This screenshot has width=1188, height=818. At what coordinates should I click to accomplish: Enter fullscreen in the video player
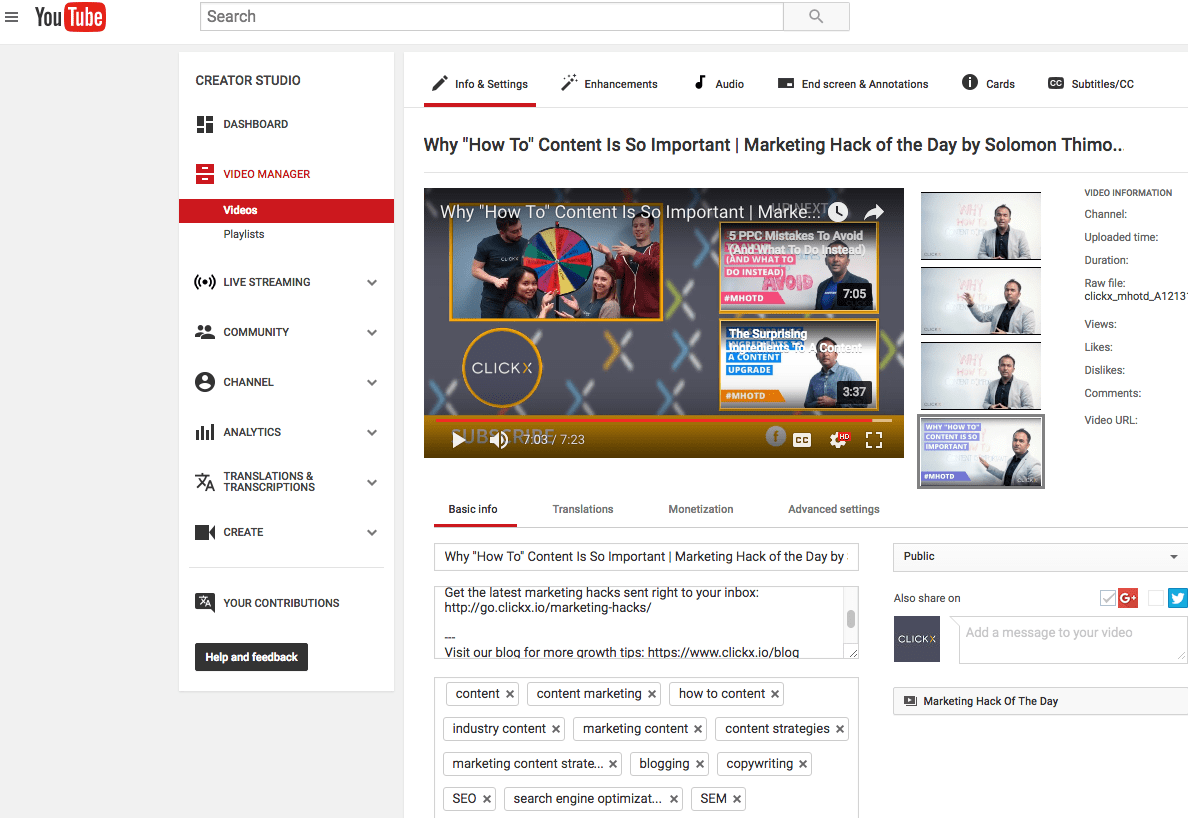(x=874, y=440)
